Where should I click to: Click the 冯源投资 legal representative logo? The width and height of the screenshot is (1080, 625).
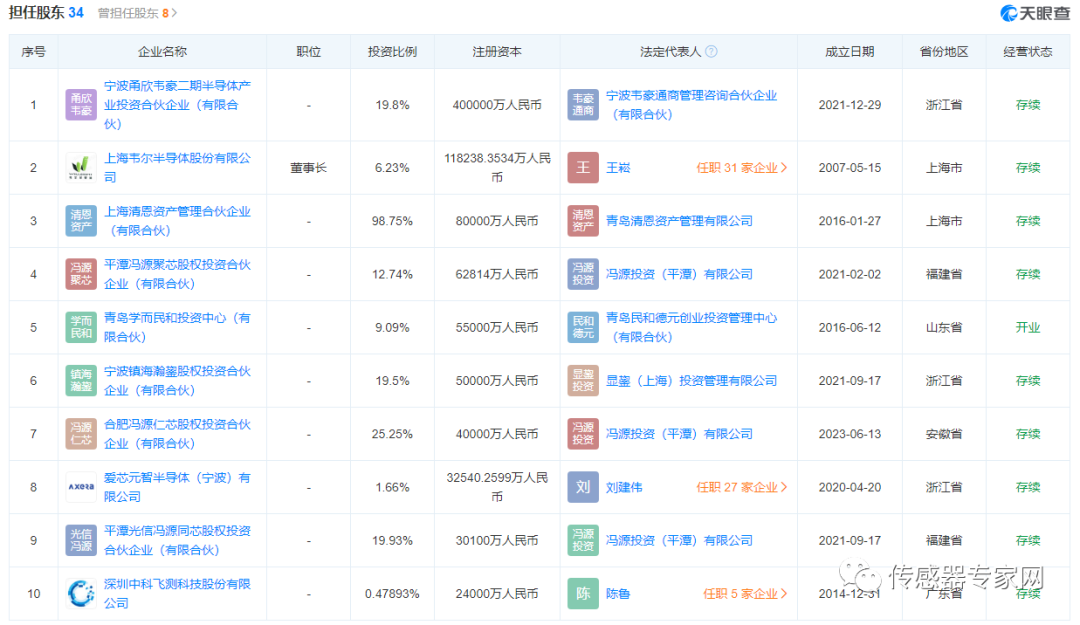coord(583,273)
